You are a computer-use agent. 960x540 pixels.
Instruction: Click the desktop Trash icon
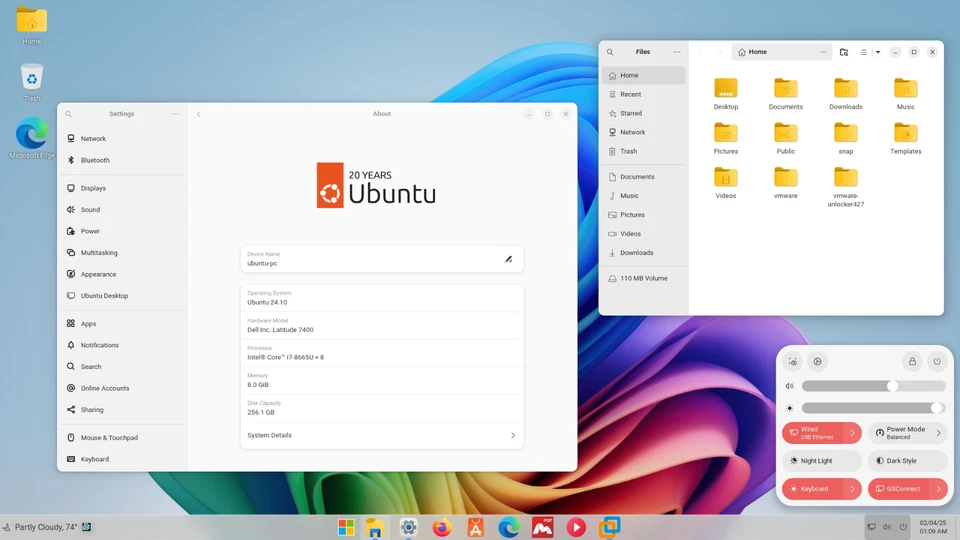(32, 82)
